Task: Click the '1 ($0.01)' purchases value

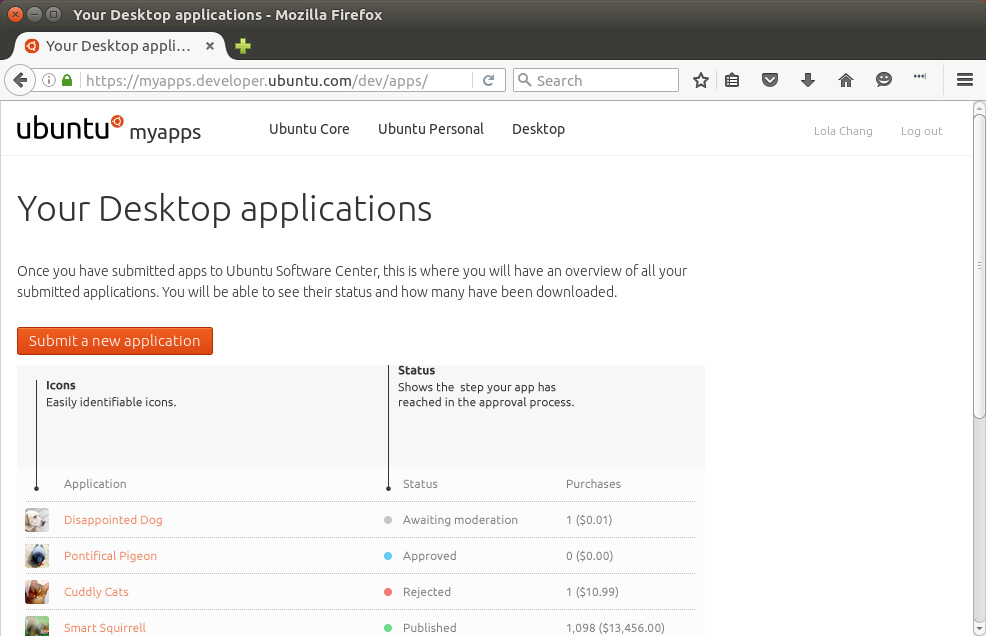Action: click(x=589, y=520)
